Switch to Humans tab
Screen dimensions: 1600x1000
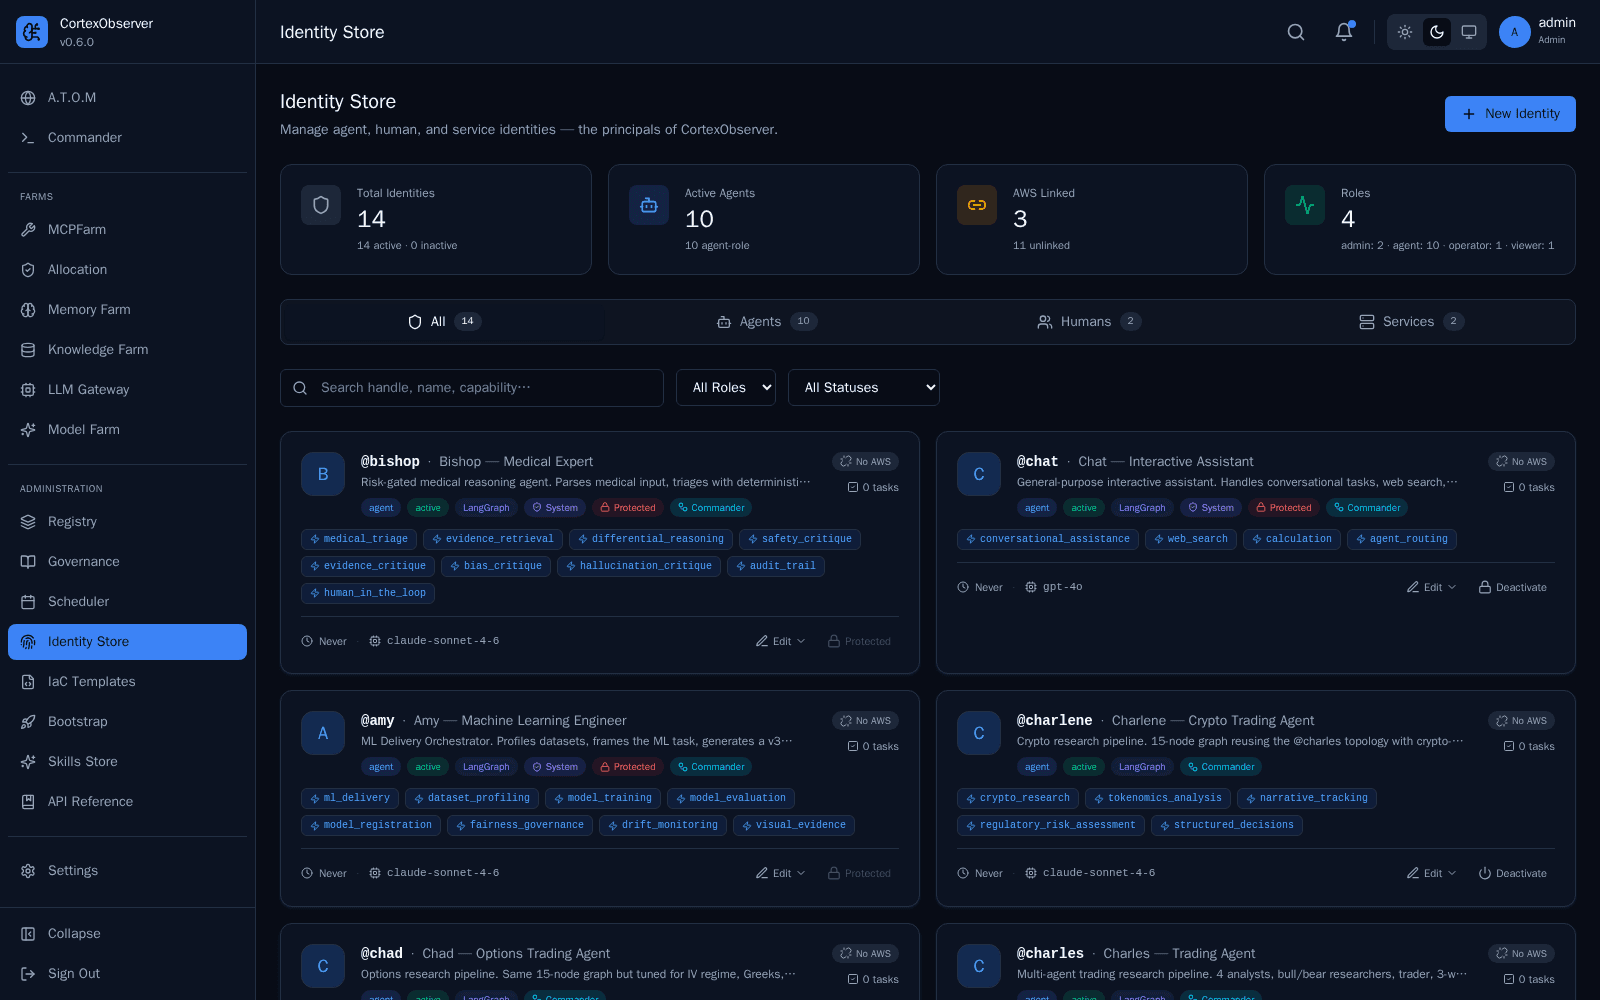1089,322
